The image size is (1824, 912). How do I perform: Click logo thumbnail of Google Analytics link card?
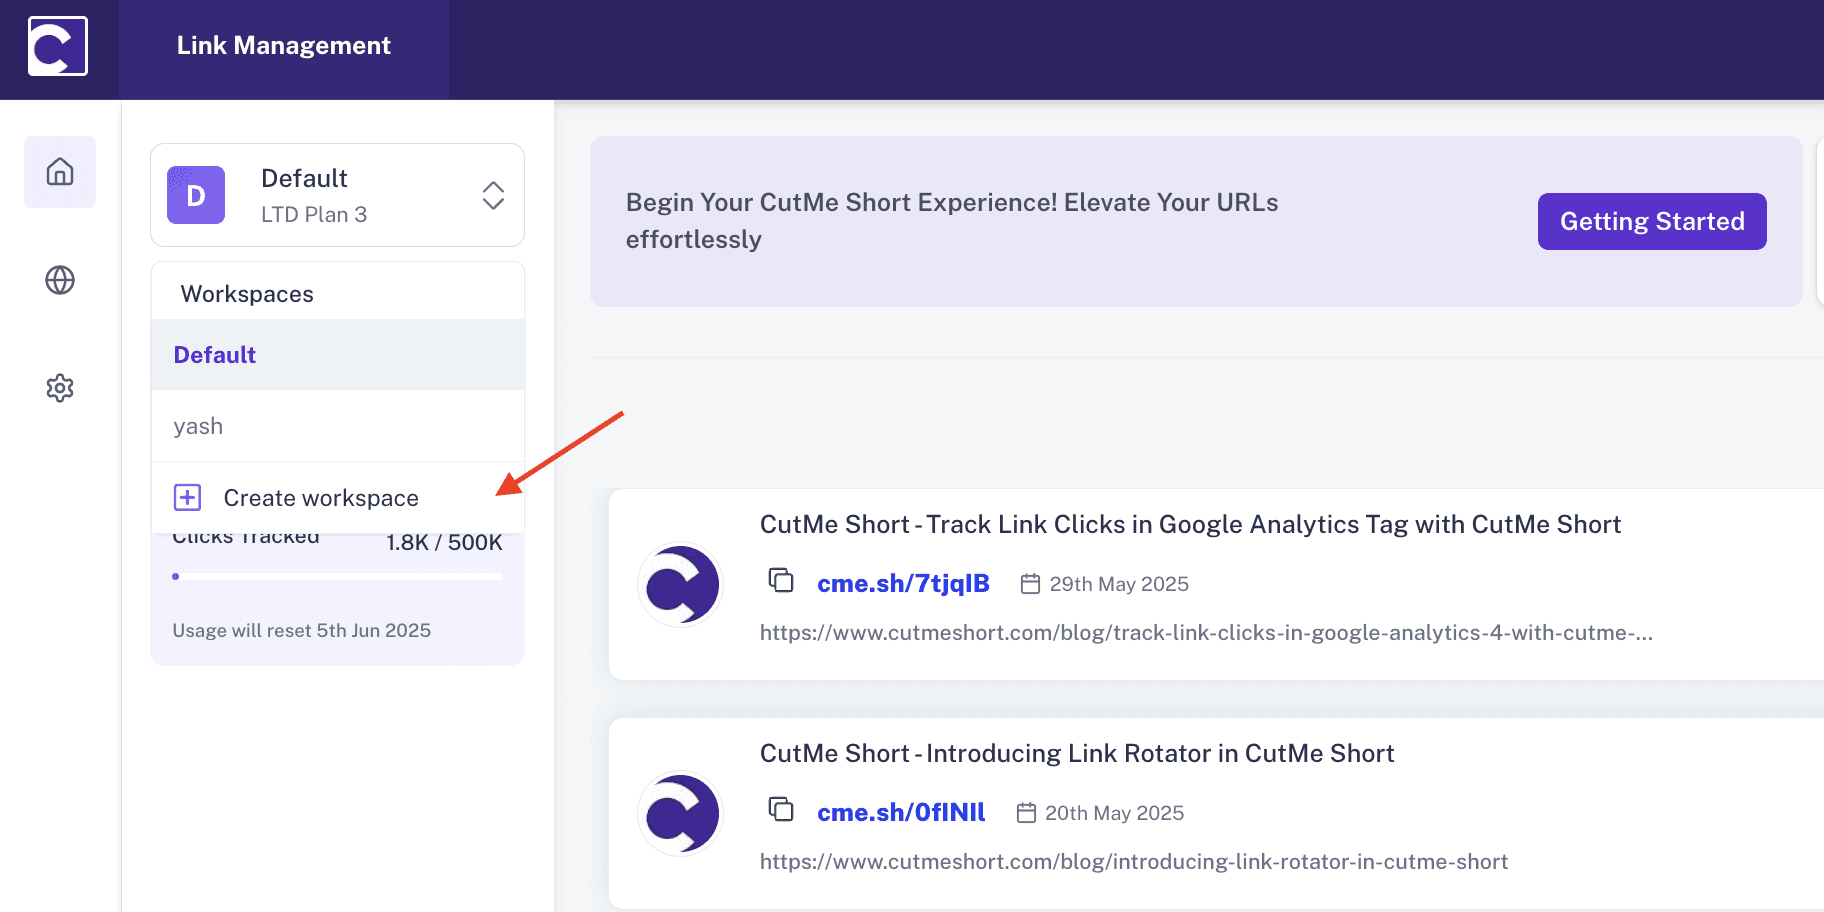pos(680,585)
